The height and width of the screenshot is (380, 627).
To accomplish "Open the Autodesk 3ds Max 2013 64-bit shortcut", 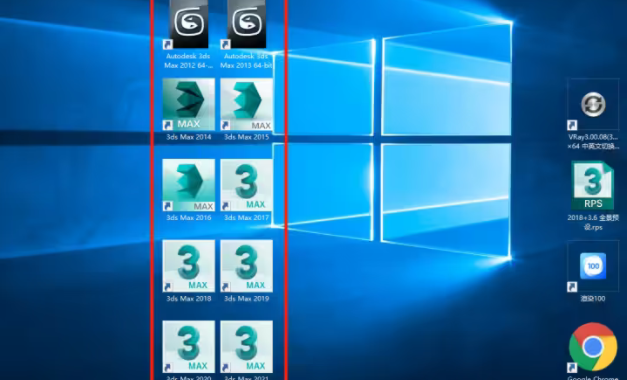I will point(246,24).
